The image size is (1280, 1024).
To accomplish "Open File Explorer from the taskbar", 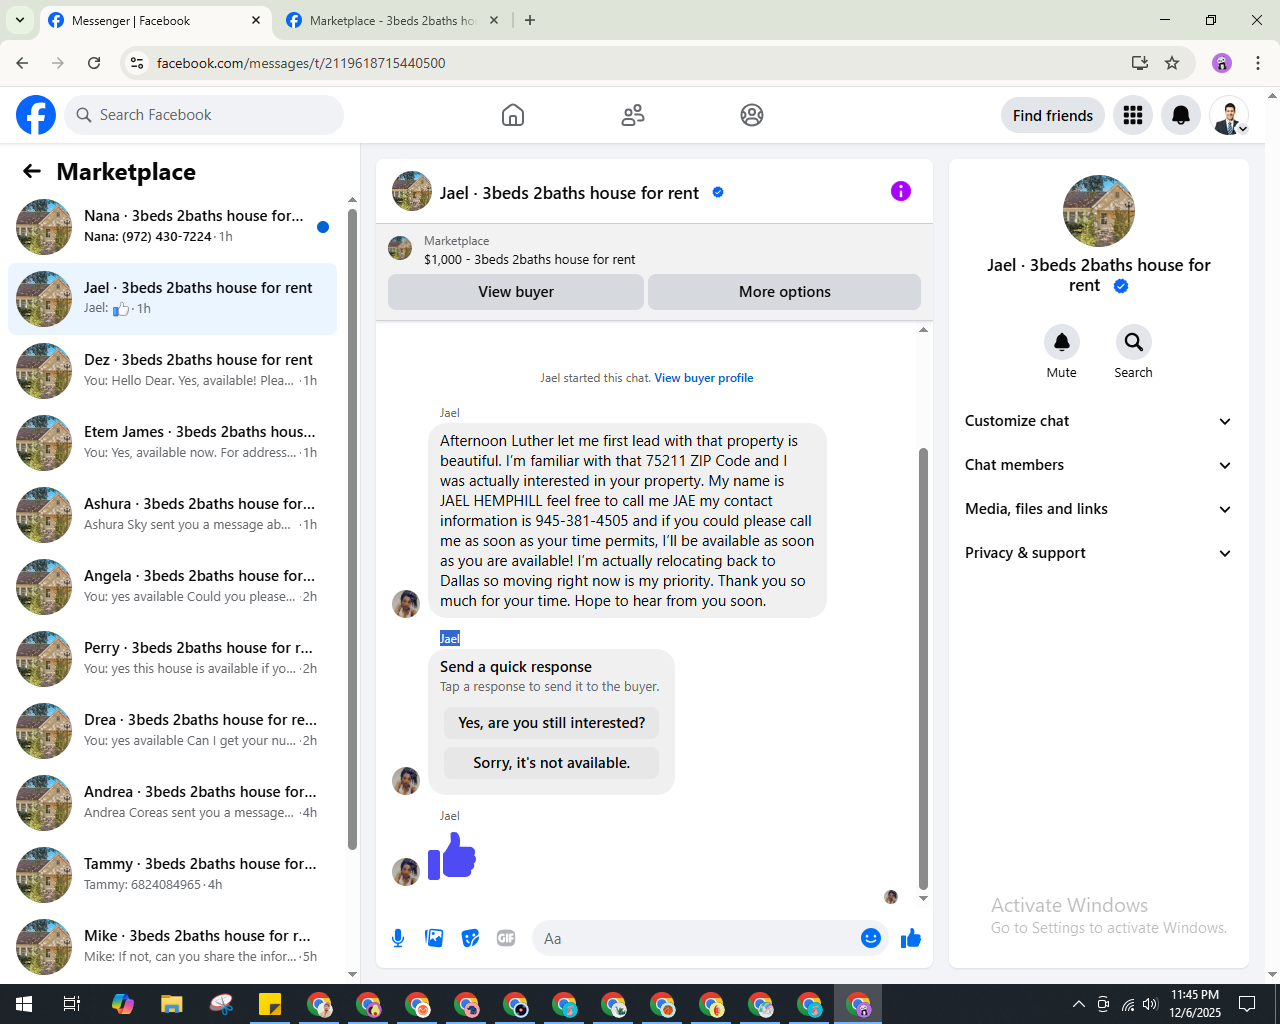I will coord(172,1004).
